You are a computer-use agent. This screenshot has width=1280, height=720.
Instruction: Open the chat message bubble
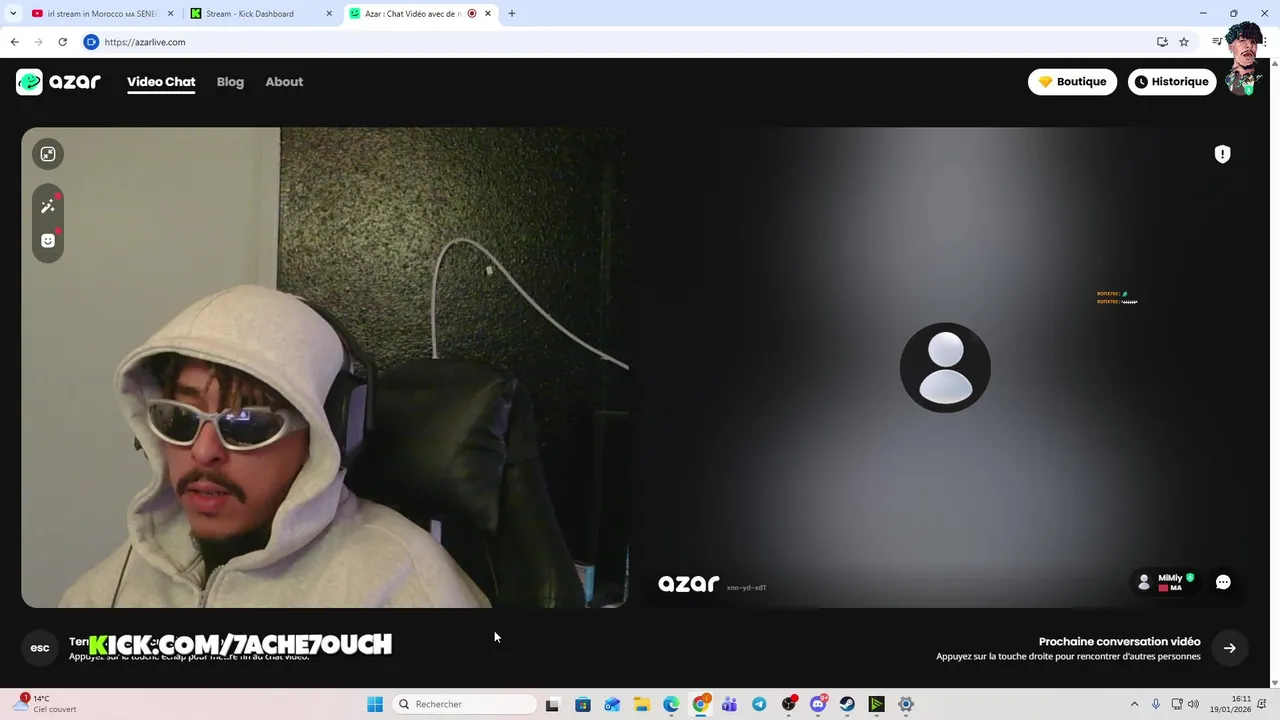(1223, 582)
